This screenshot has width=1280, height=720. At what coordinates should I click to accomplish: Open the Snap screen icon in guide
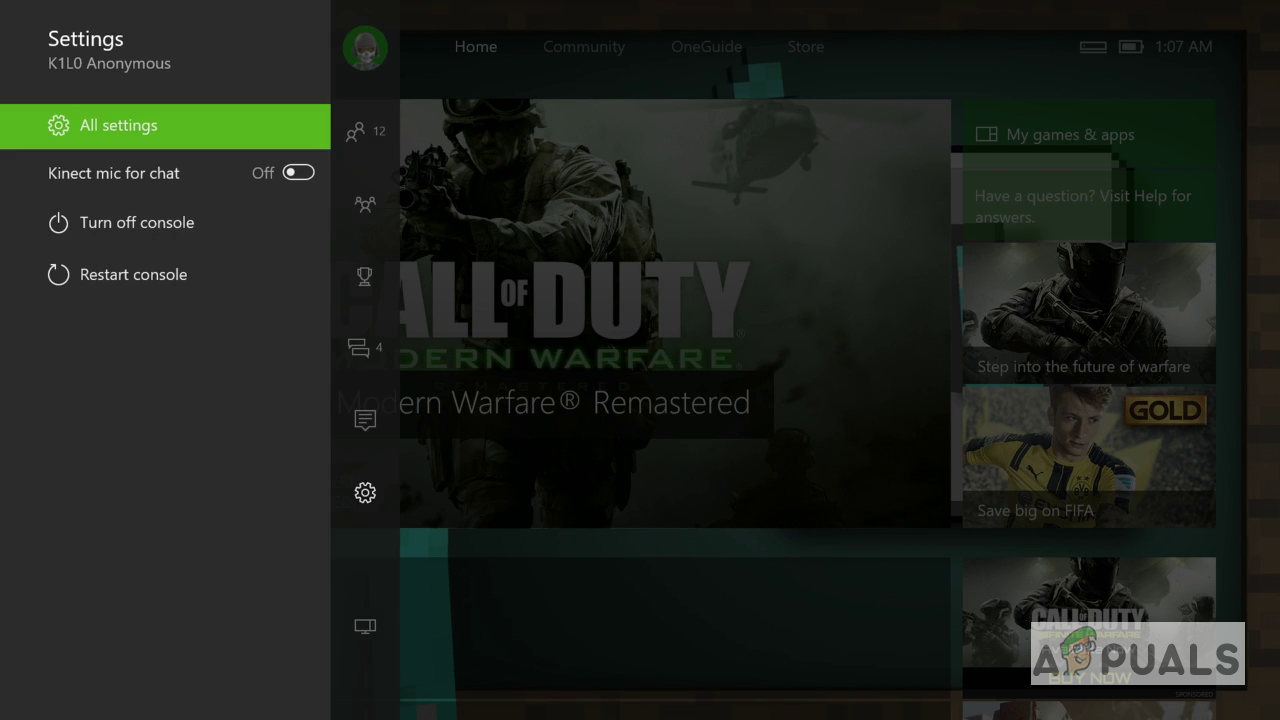pyautogui.click(x=365, y=627)
